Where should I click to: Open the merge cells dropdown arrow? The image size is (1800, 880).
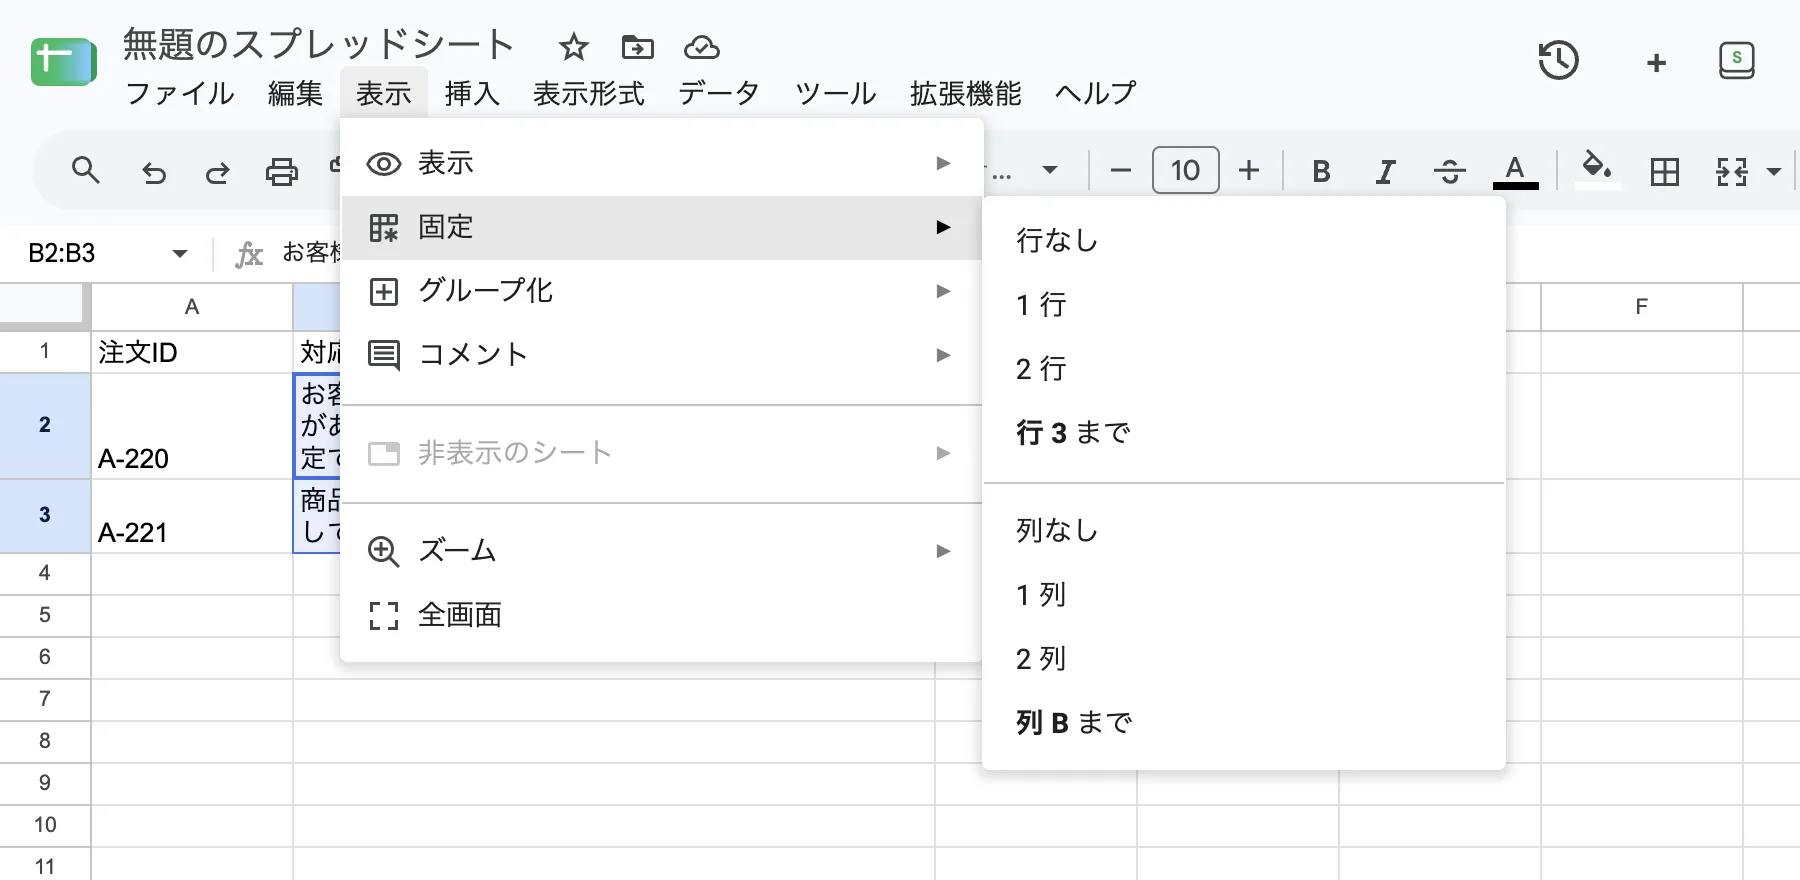click(x=1774, y=172)
